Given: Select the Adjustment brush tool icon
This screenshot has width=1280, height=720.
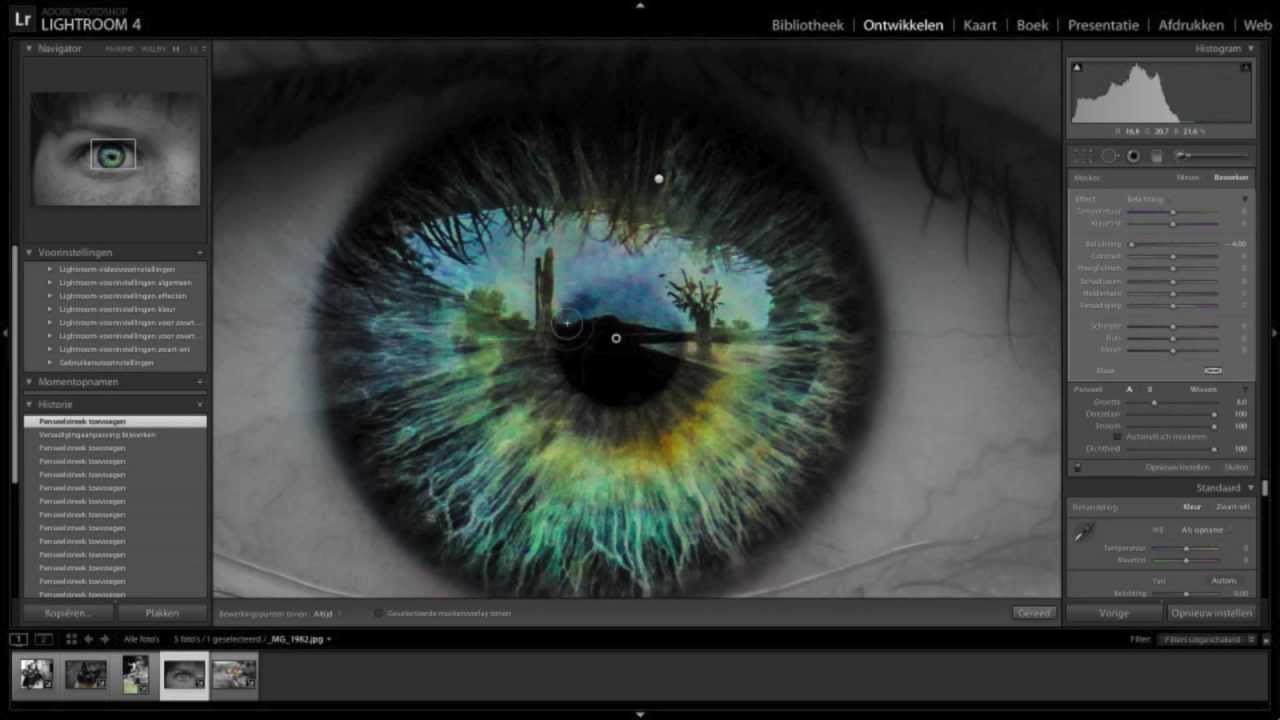Looking at the screenshot, I should 1211,155.
